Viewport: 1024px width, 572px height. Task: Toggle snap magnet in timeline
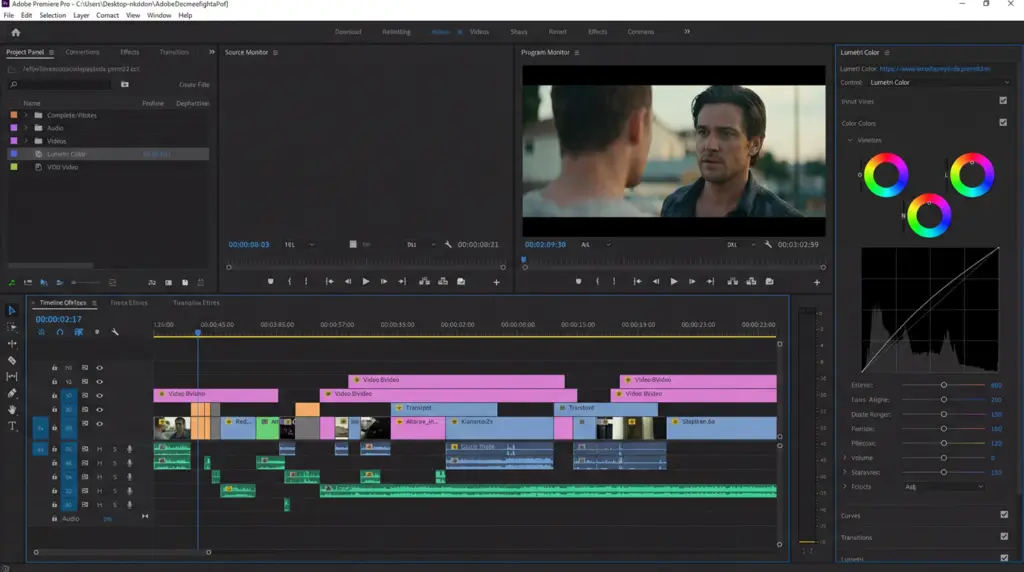coord(59,332)
